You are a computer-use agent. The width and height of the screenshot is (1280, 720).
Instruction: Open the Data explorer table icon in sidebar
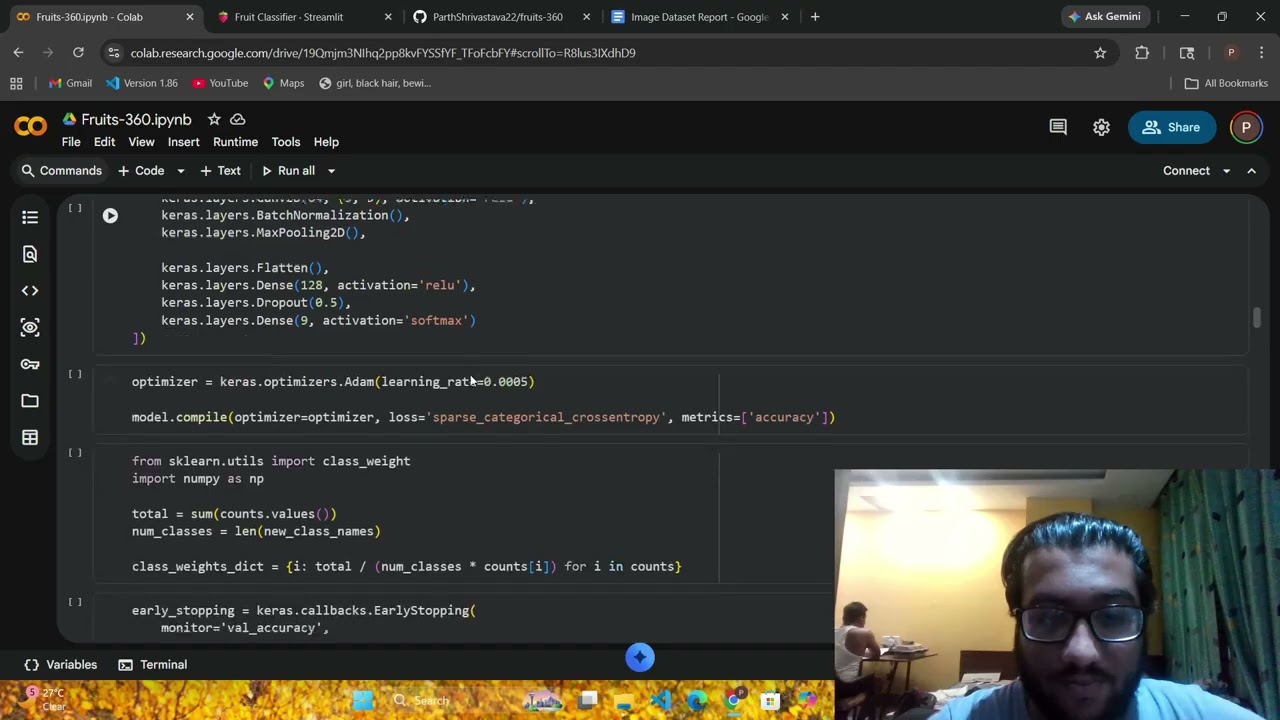click(x=30, y=437)
